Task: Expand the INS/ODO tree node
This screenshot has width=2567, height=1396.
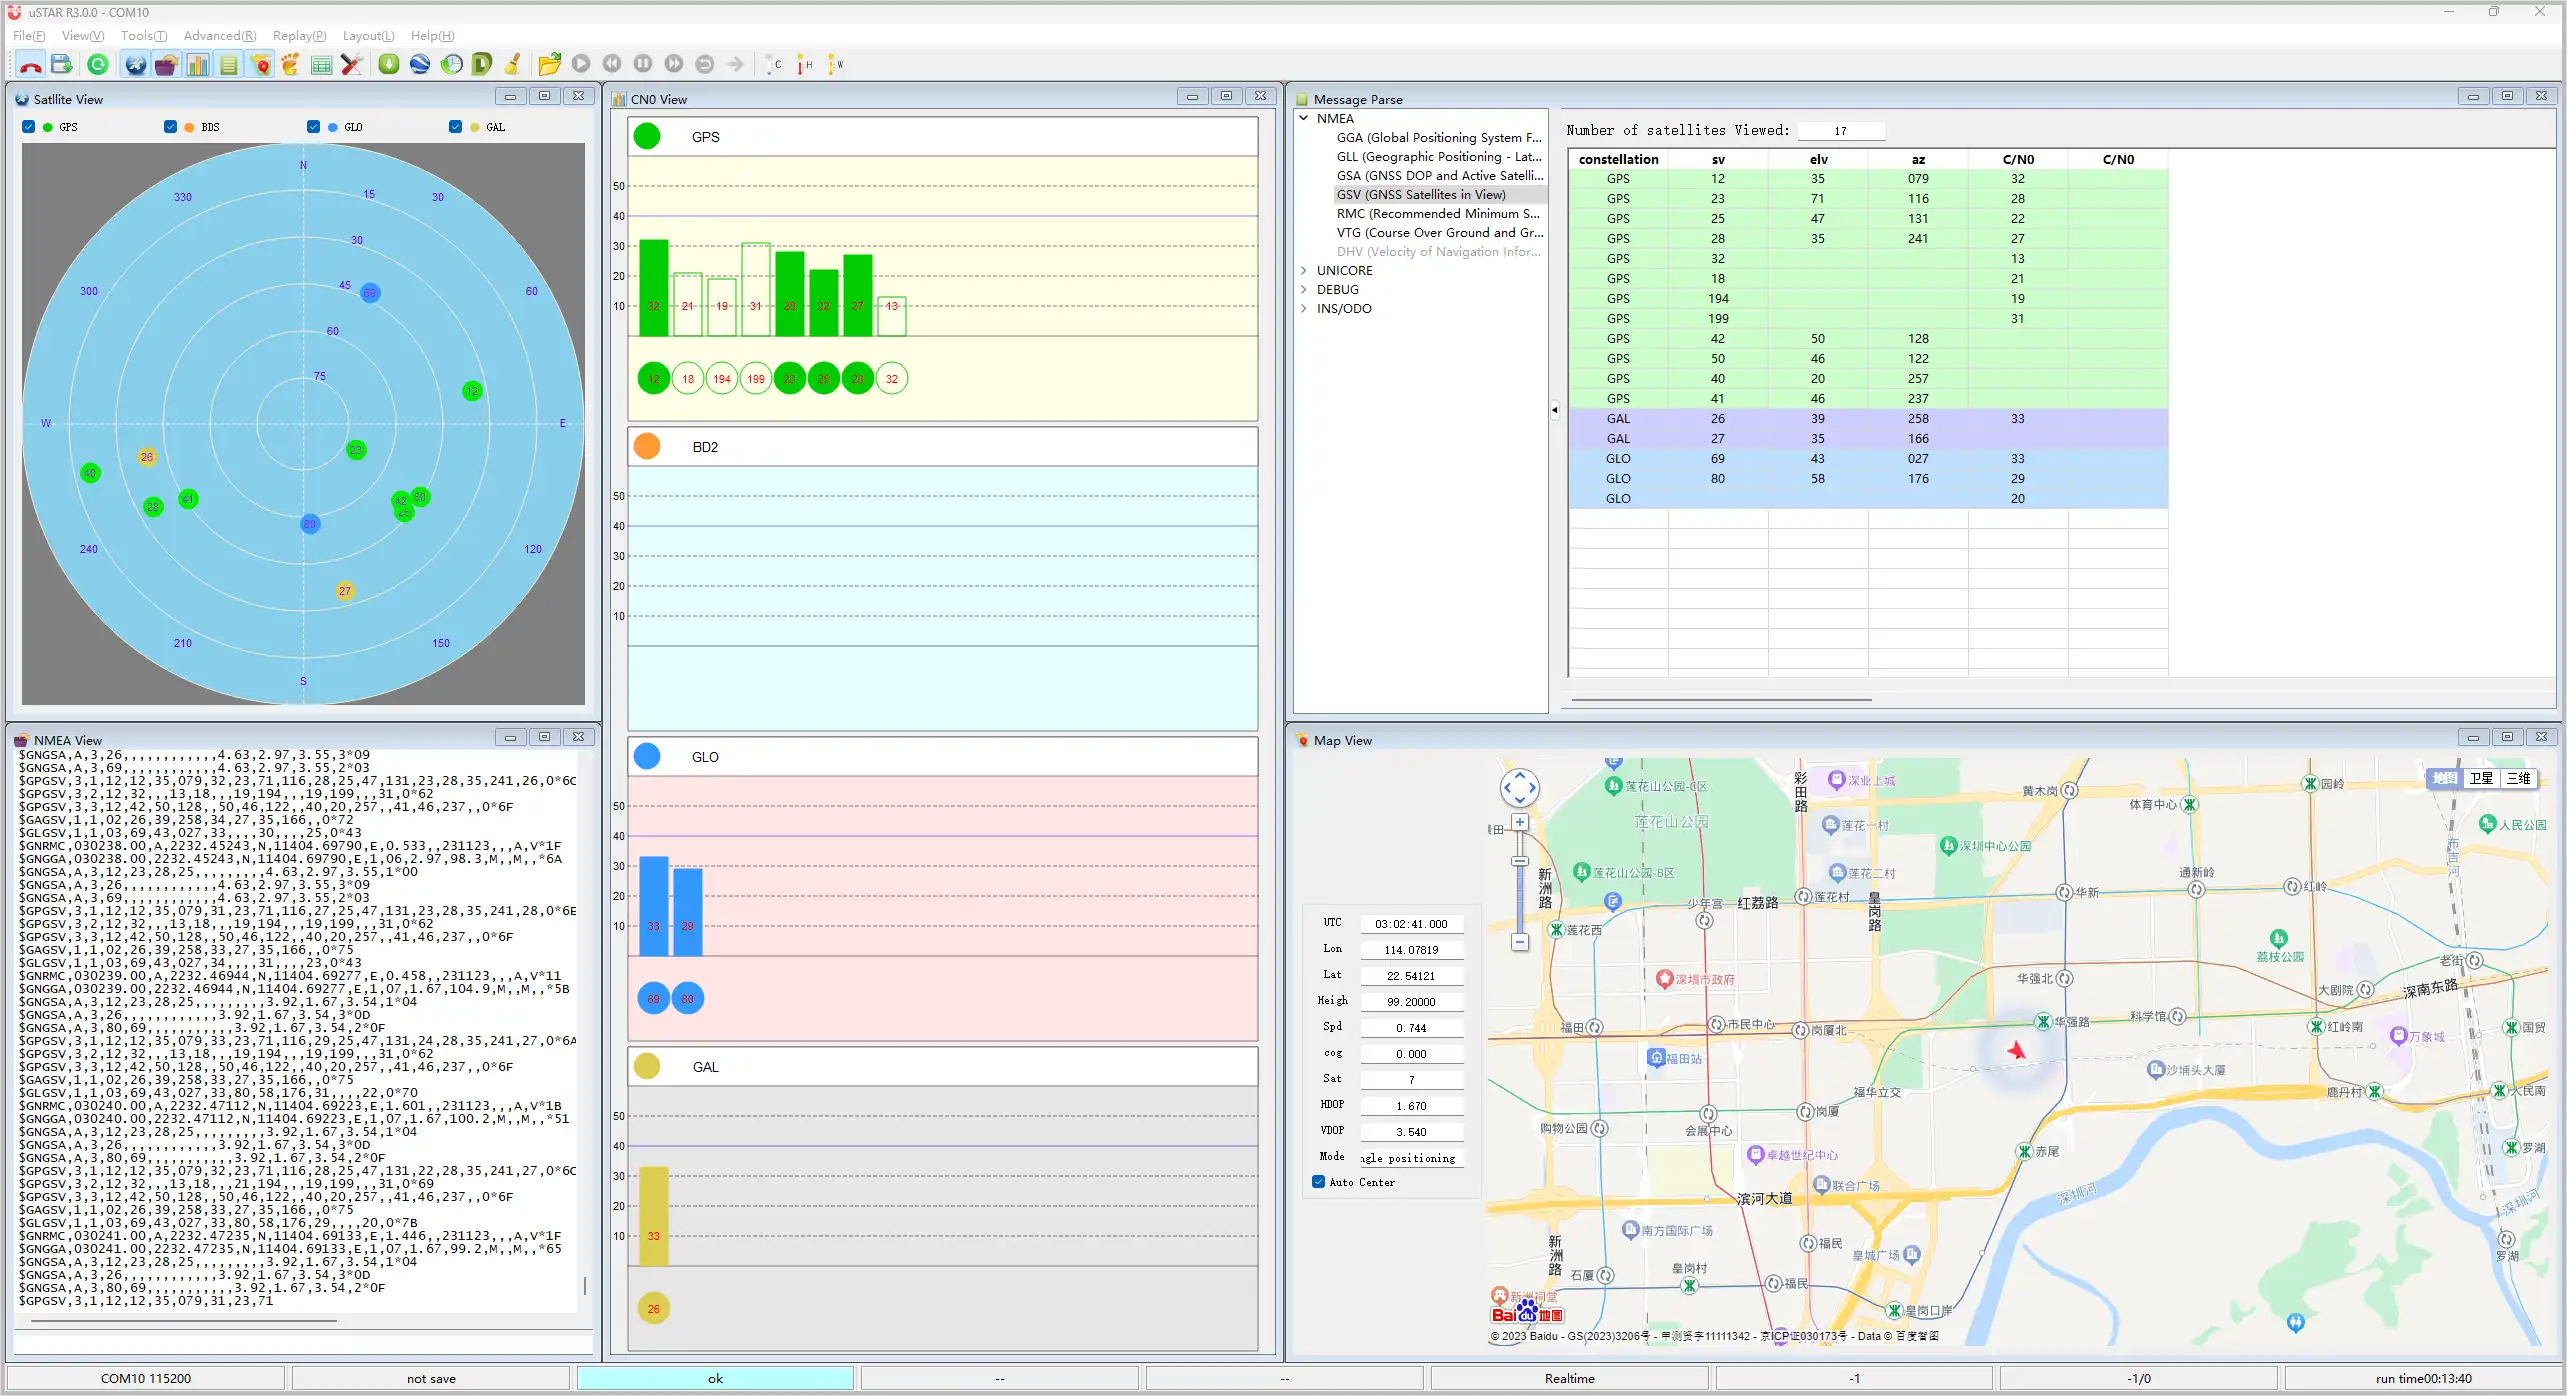Action: pyautogui.click(x=1304, y=308)
